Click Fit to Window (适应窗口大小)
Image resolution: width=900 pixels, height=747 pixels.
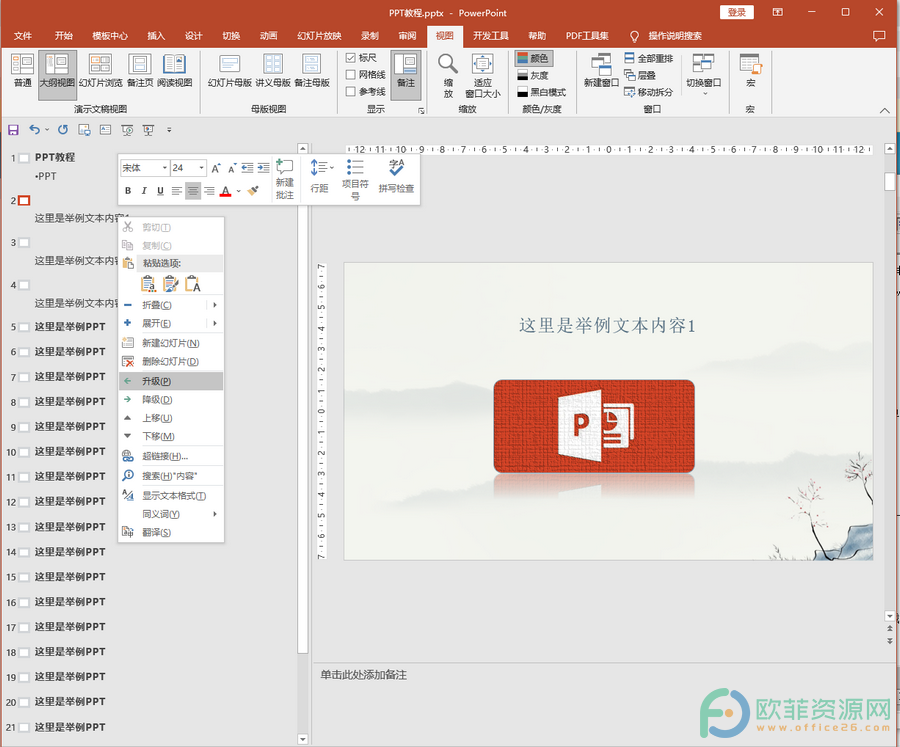pos(482,75)
